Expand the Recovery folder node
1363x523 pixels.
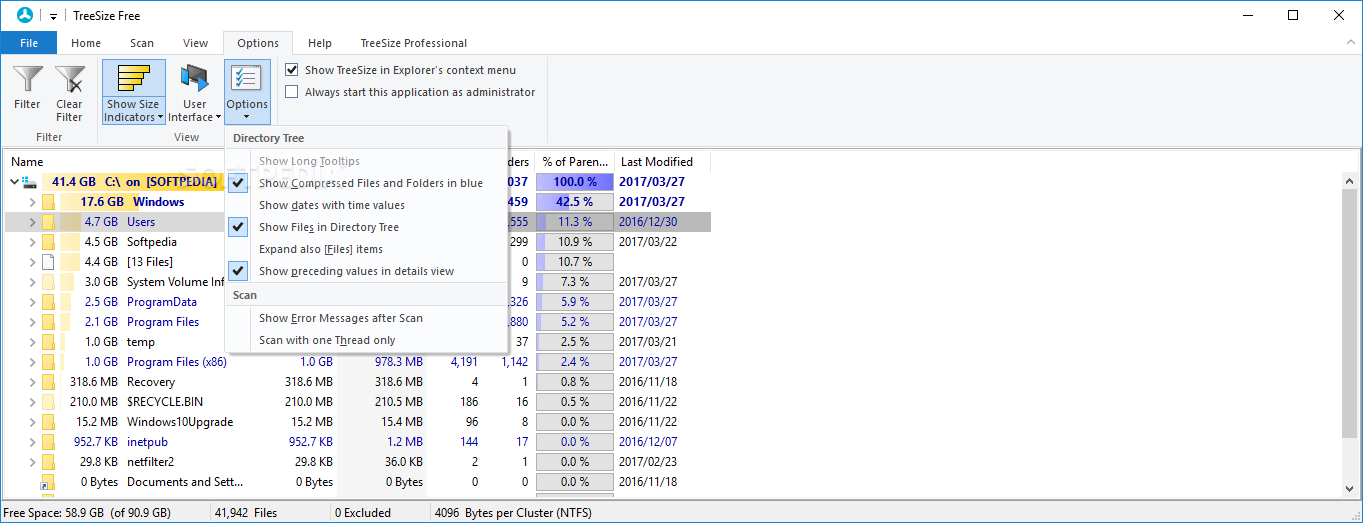coord(32,382)
